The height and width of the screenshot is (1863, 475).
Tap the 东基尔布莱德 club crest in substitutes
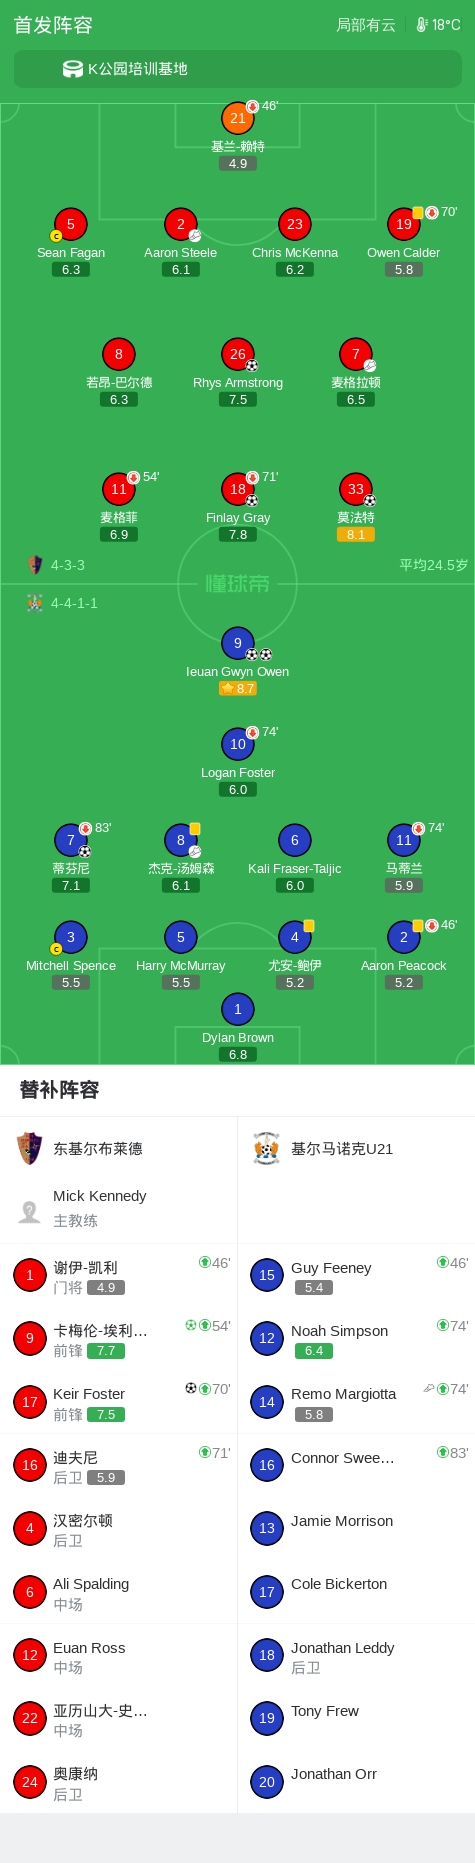coord(30,1149)
